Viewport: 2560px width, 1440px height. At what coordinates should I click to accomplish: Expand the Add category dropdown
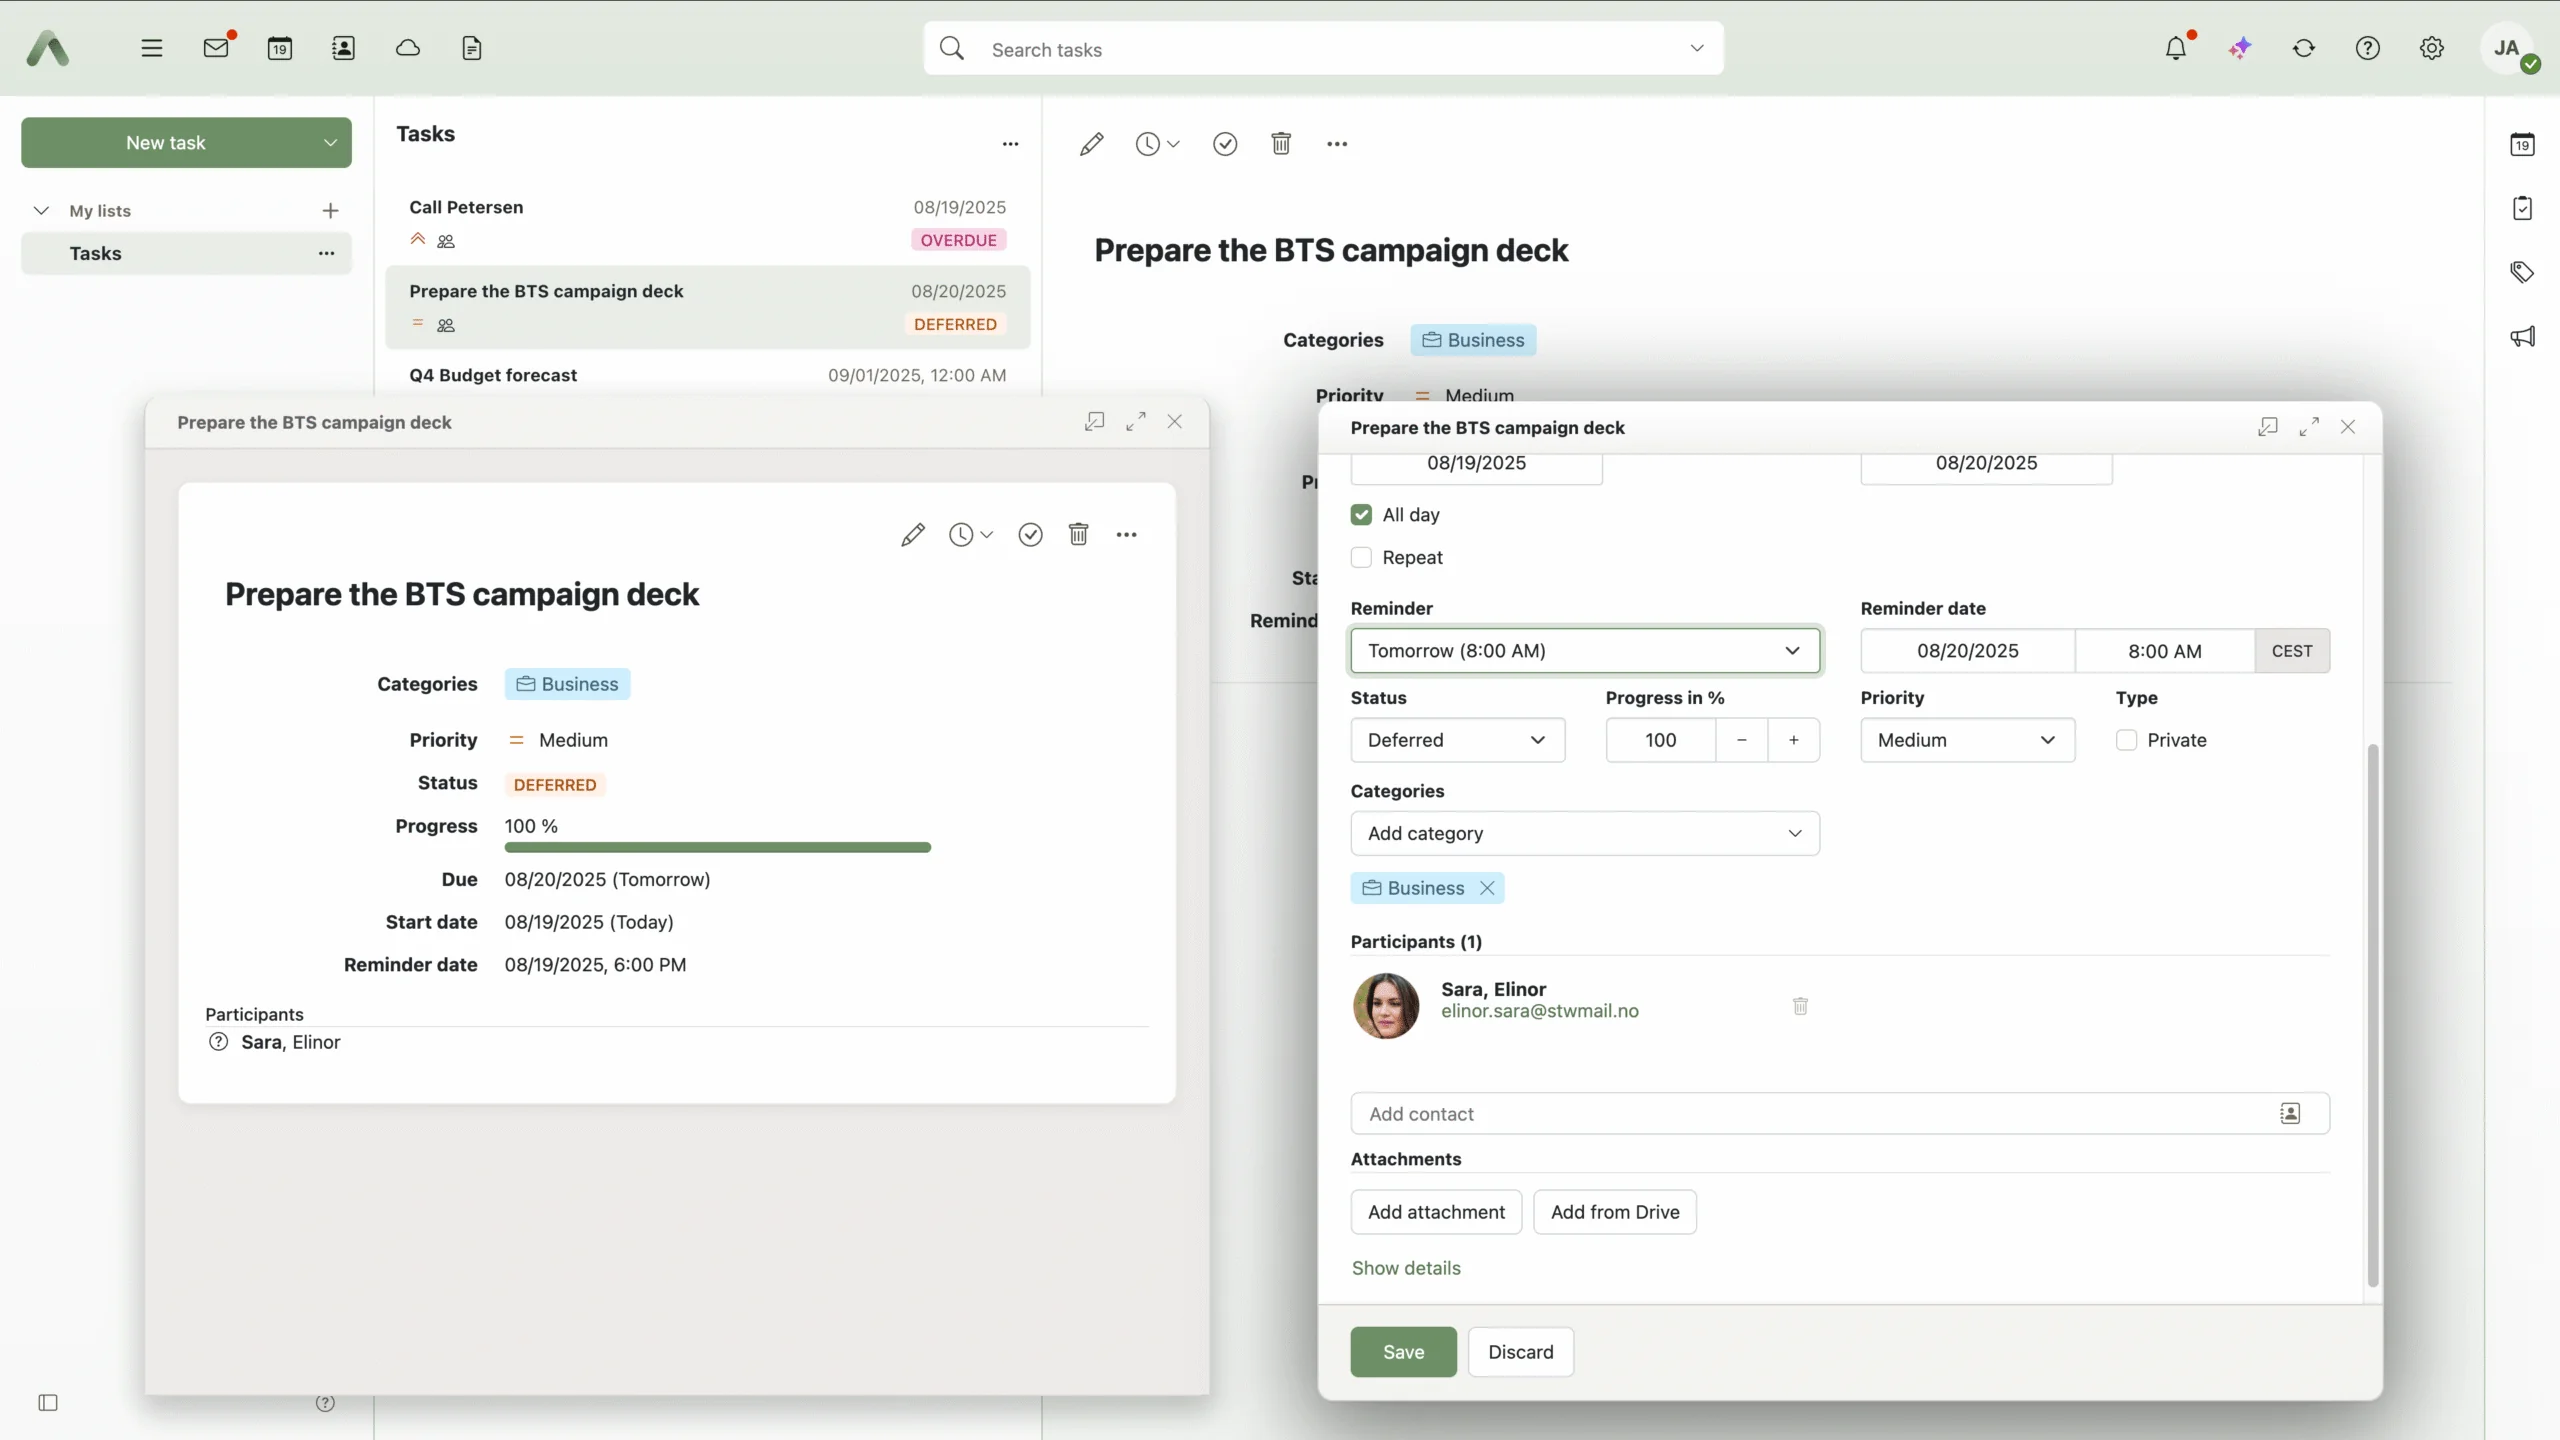pyautogui.click(x=1584, y=833)
